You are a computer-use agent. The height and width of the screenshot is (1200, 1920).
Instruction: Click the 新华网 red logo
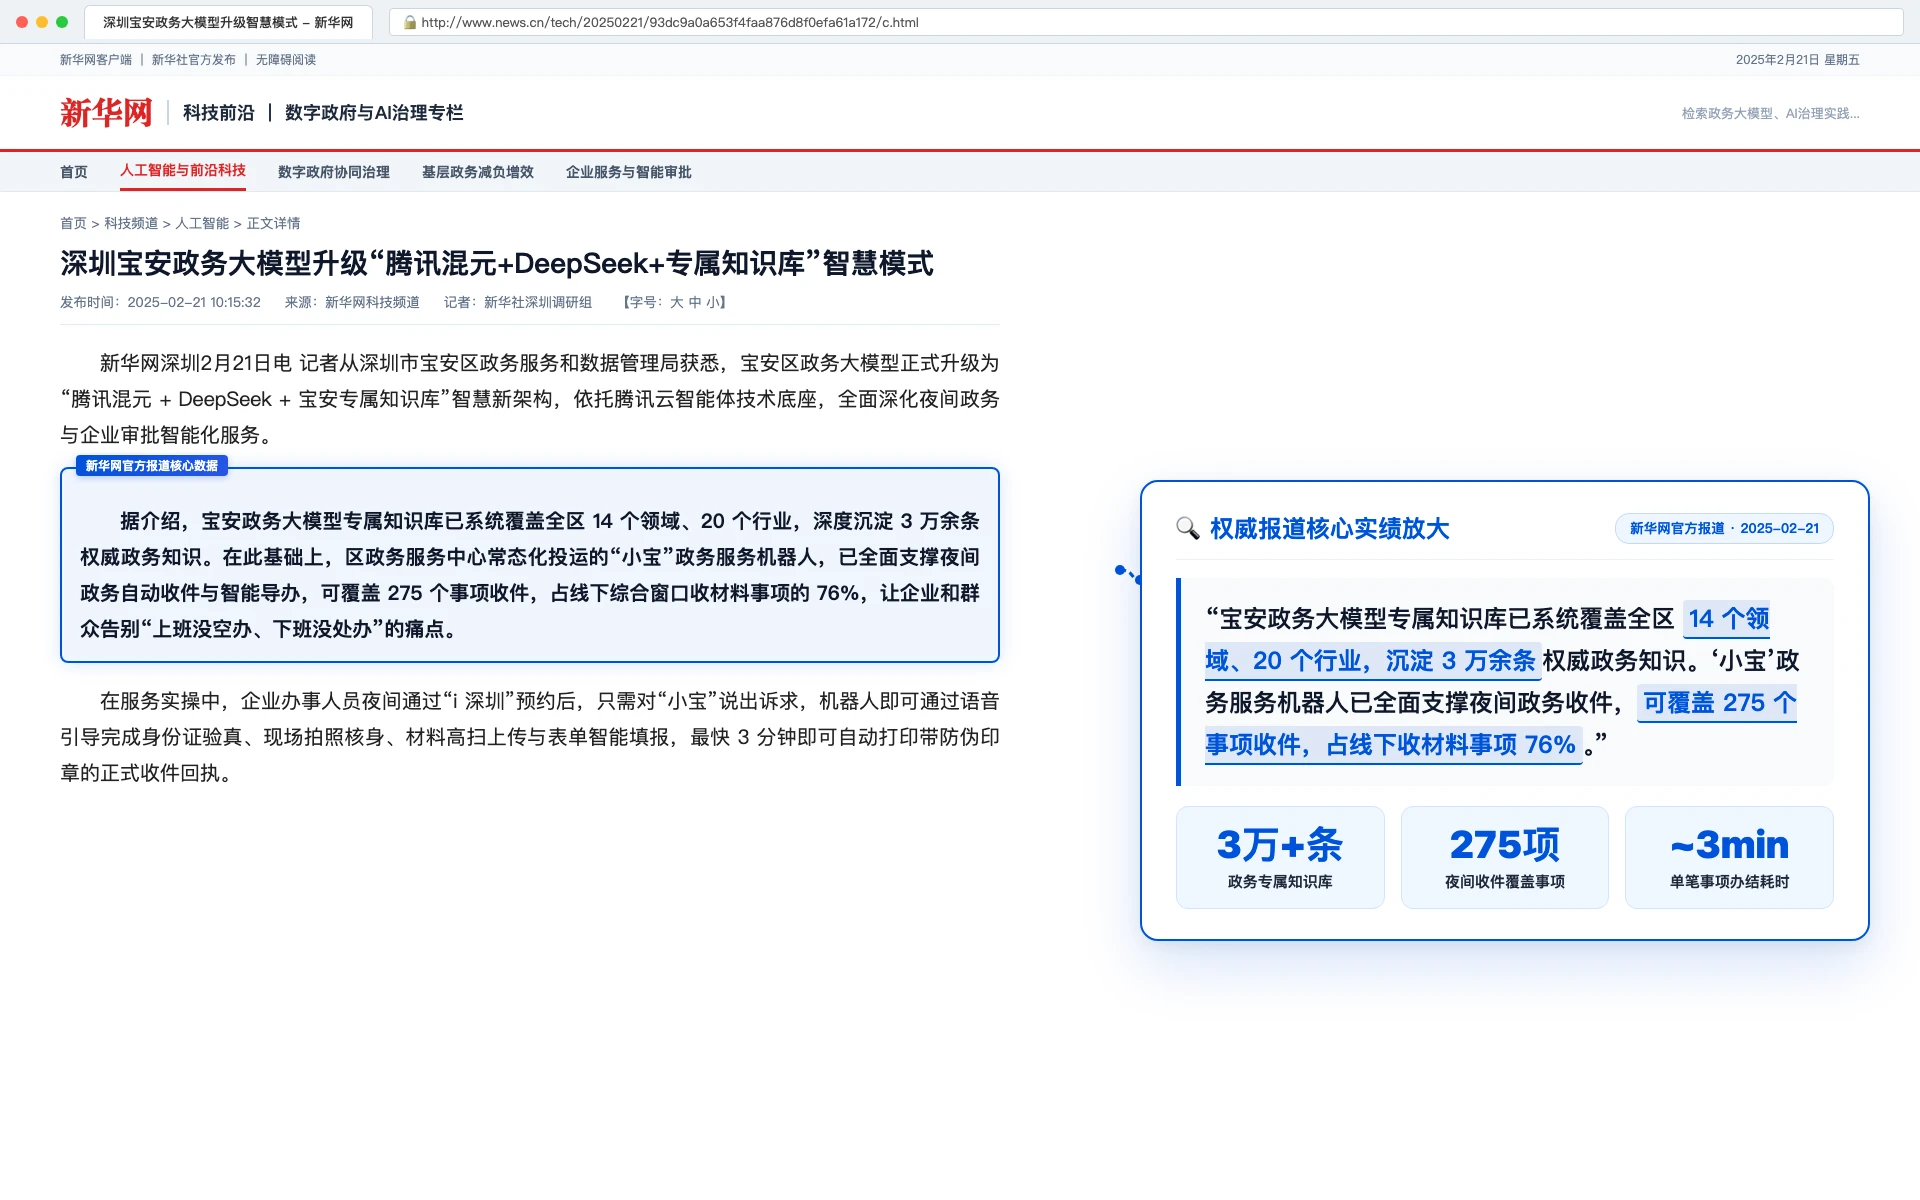pyautogui.click(x=106, y=113)
